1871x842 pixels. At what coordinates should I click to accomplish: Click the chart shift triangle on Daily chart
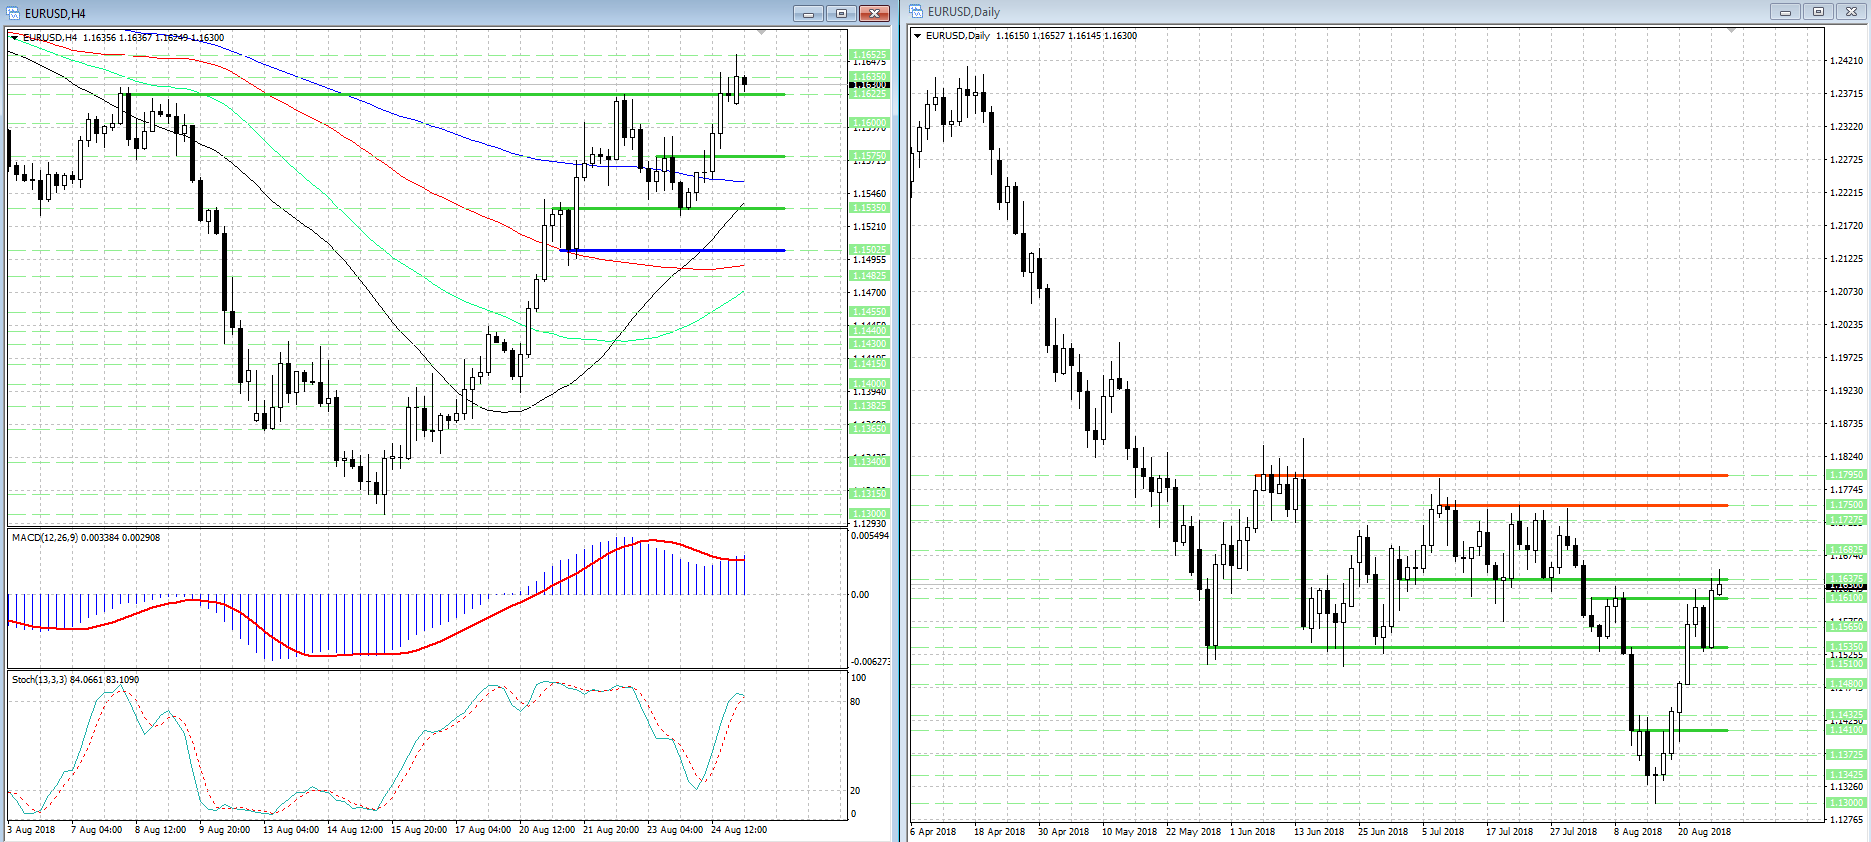1732,31
